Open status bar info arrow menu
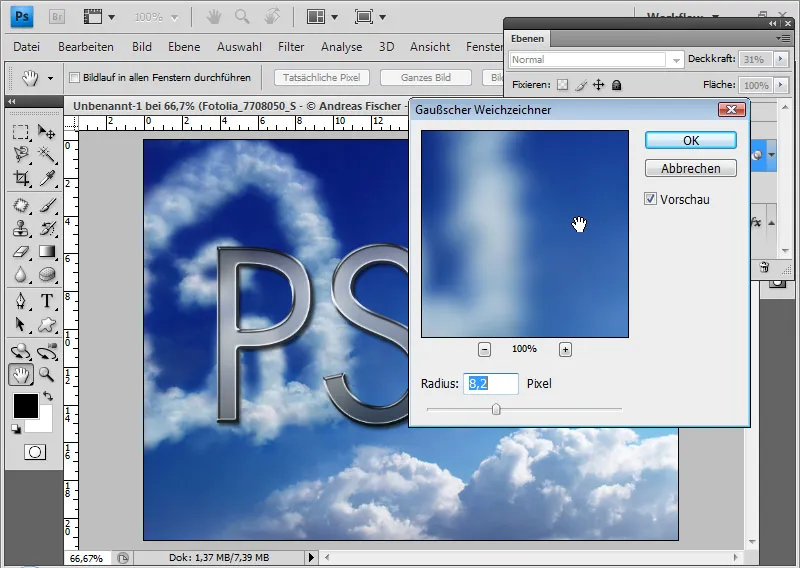Screen dimensions: 800x568 click(x=311, y=557)
